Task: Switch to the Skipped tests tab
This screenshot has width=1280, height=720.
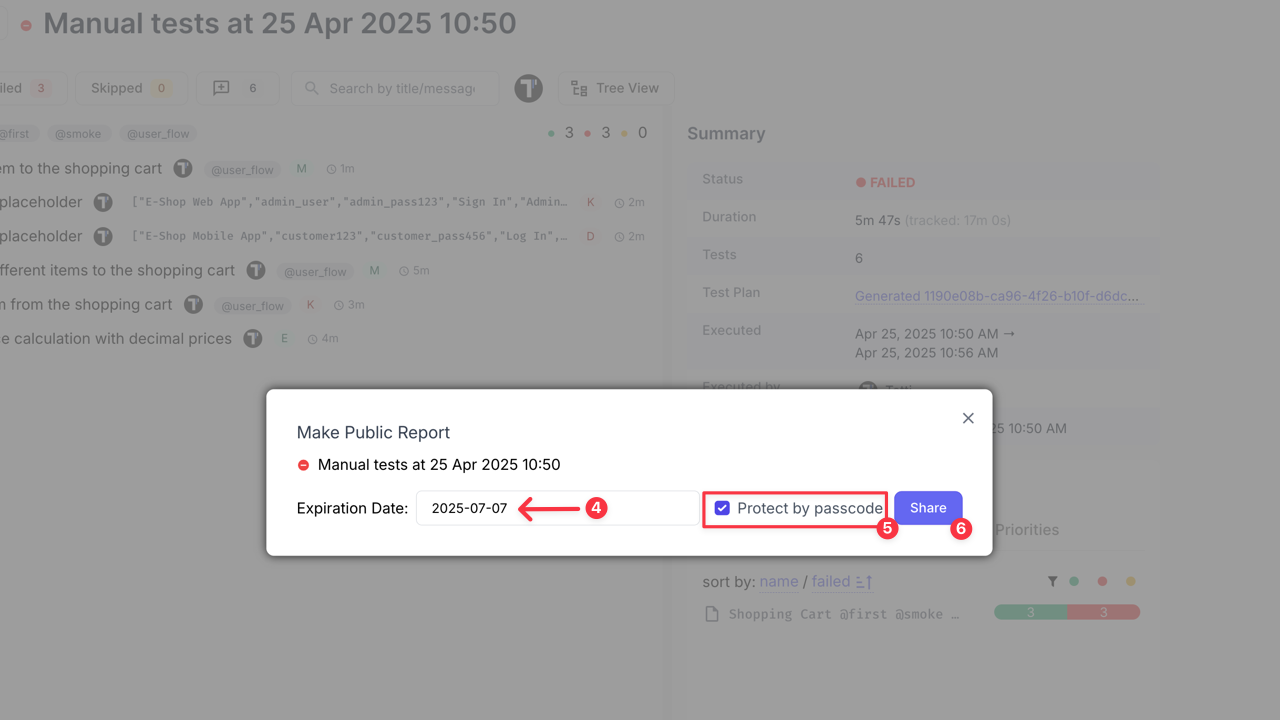Action: pyautogui.click(x=131, y=88)
